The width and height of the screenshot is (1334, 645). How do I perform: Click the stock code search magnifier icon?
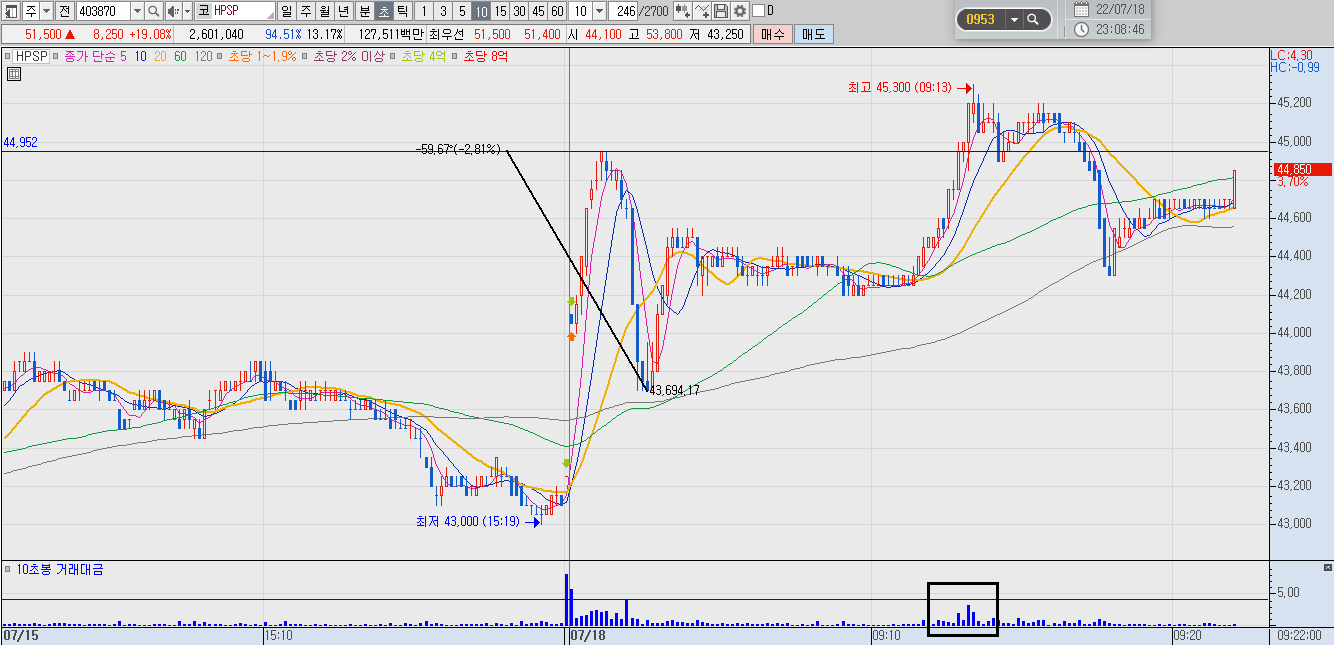(153, 11)
